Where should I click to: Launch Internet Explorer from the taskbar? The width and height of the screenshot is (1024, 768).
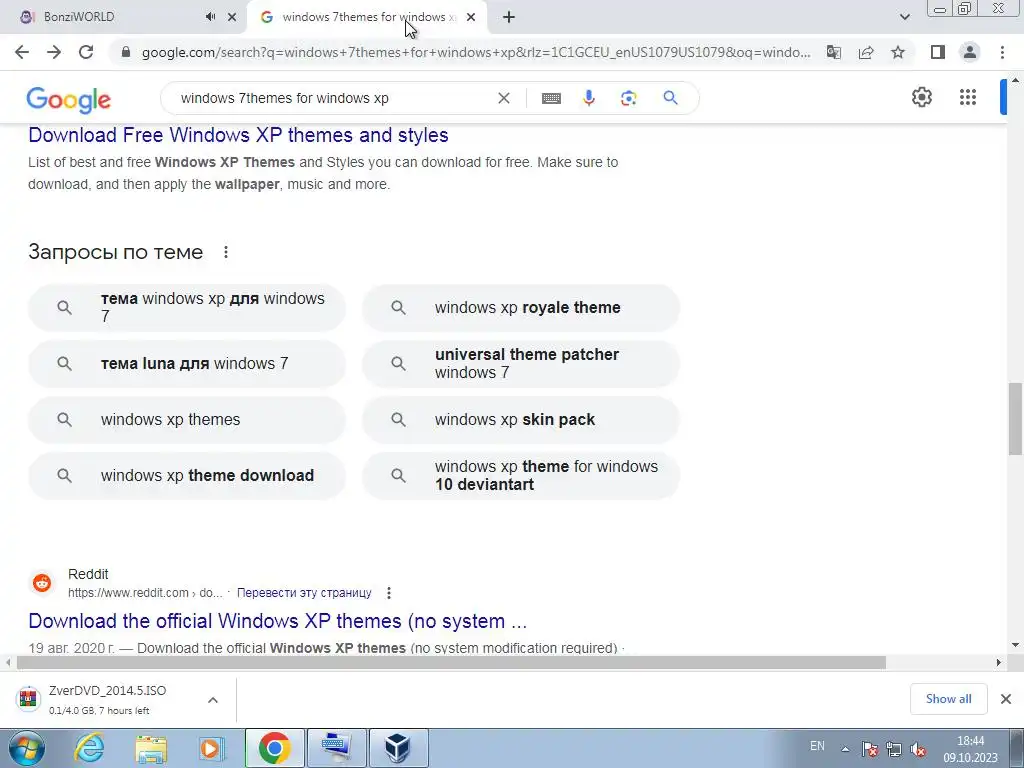pos(89,748)
